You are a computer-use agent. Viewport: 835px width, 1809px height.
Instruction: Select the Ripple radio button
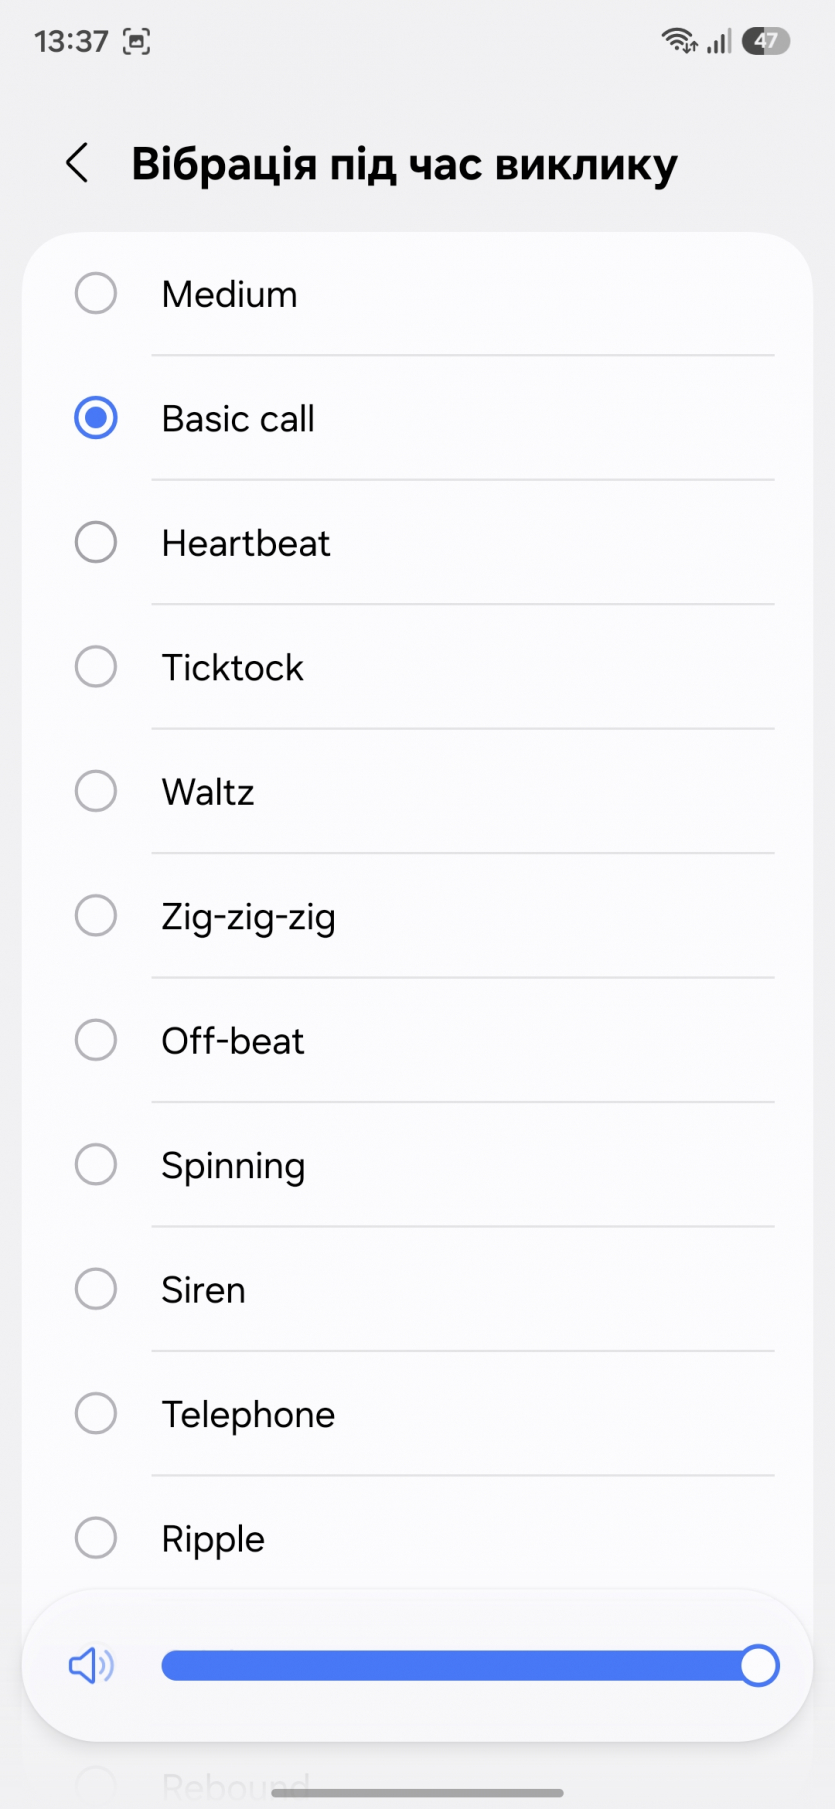pos(96,1538)
